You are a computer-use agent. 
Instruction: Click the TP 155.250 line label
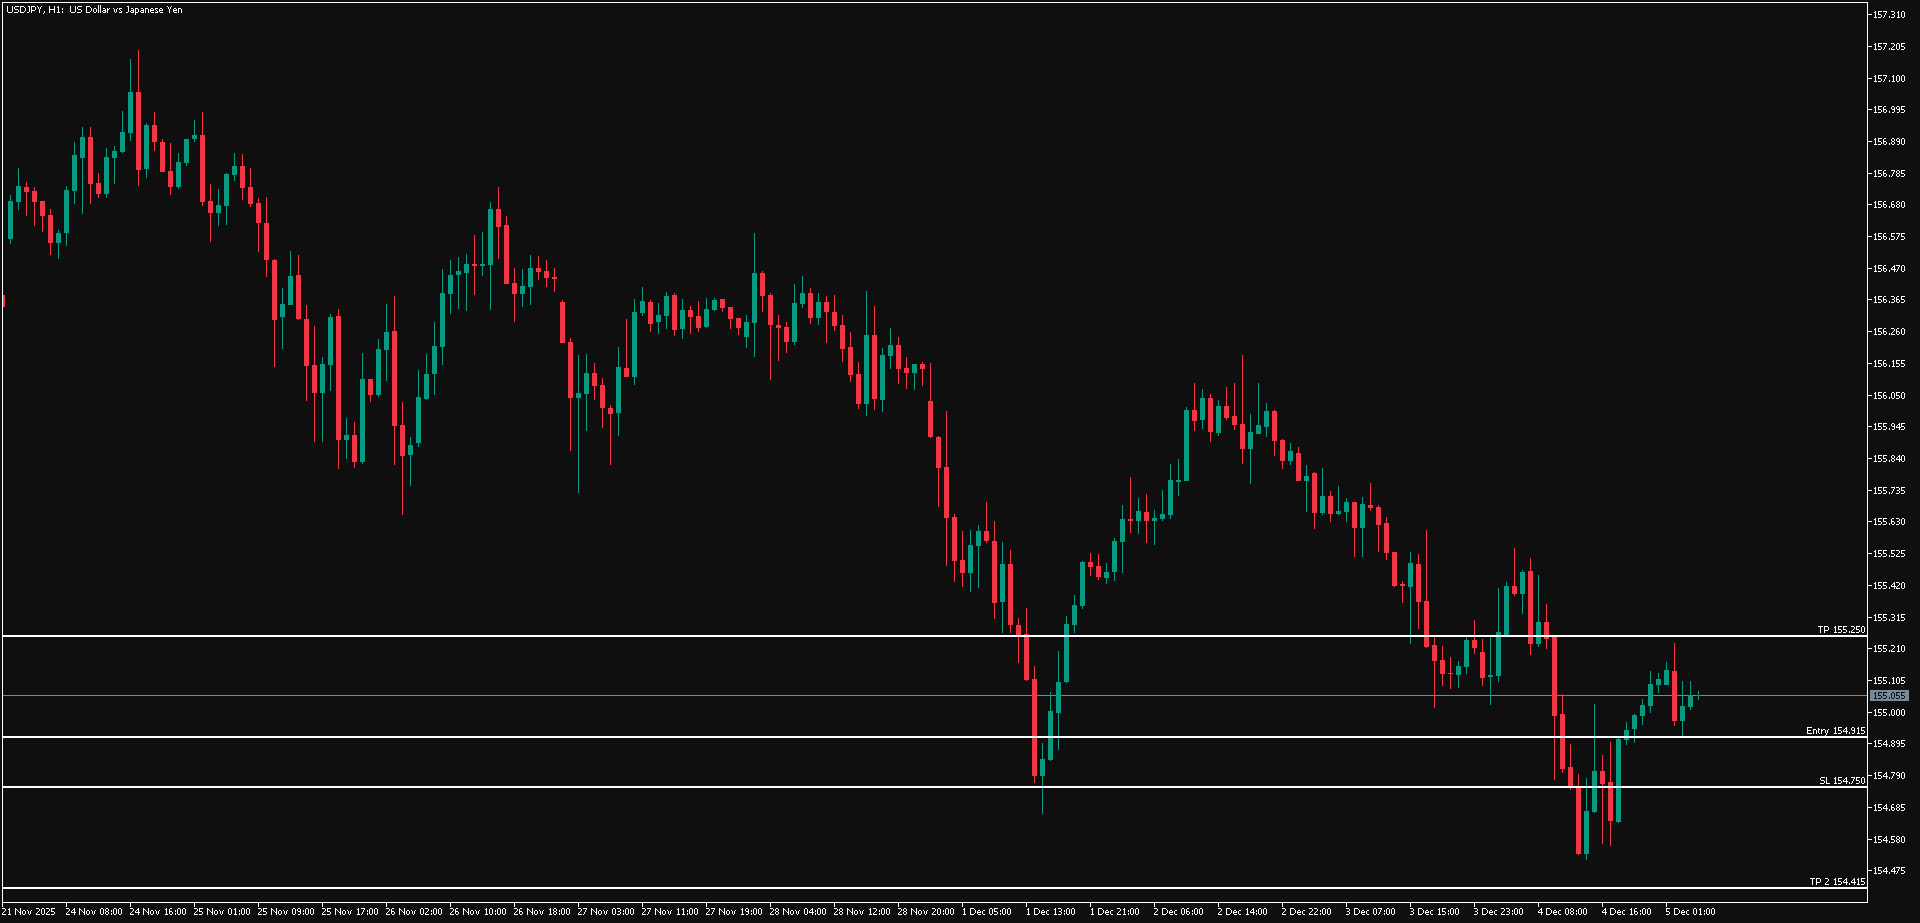pos(1841,630)
